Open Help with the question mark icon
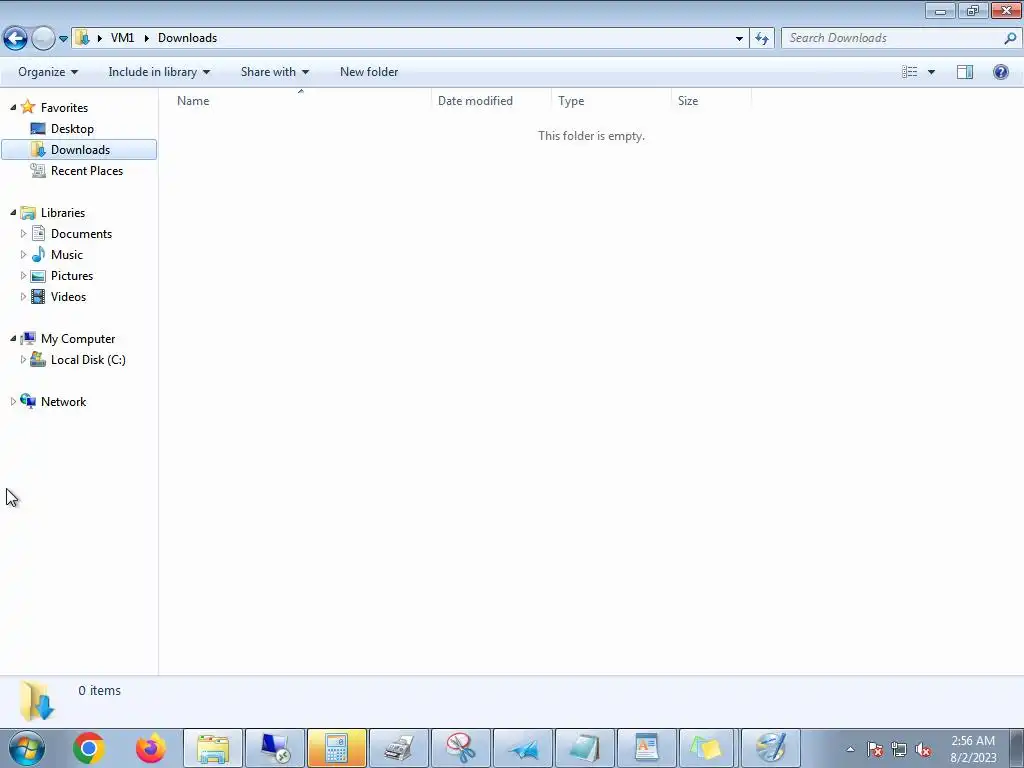This screenshot has width=1024, height=768. tap(1000, 72)
